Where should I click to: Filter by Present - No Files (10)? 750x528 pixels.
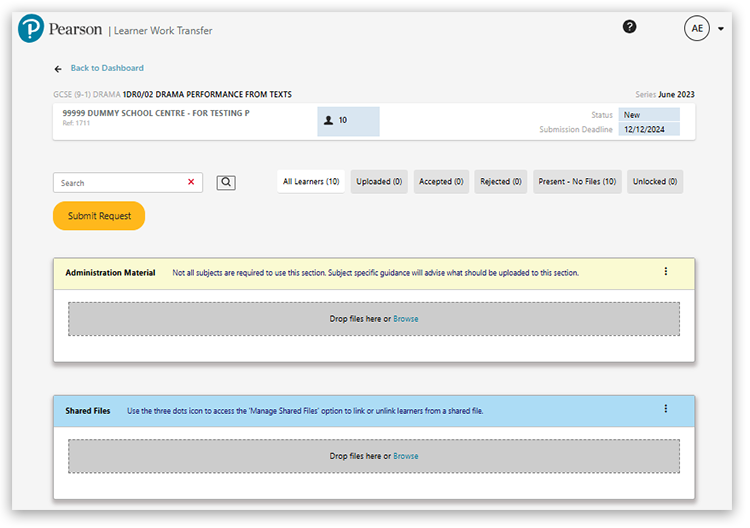(577, 182)
